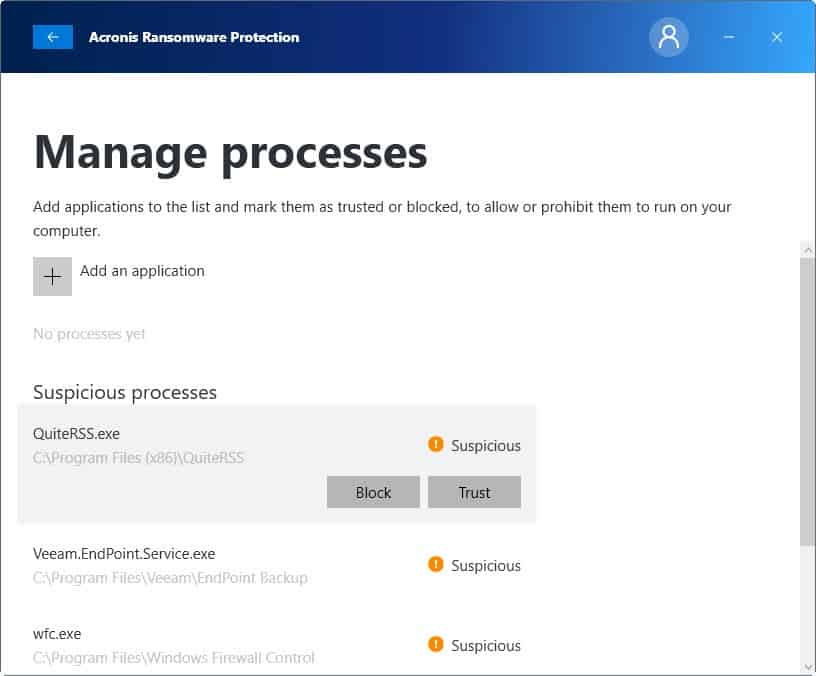Click the scrollbar up arrow
This screenshot has height=676, width=816.
point(807,248)
